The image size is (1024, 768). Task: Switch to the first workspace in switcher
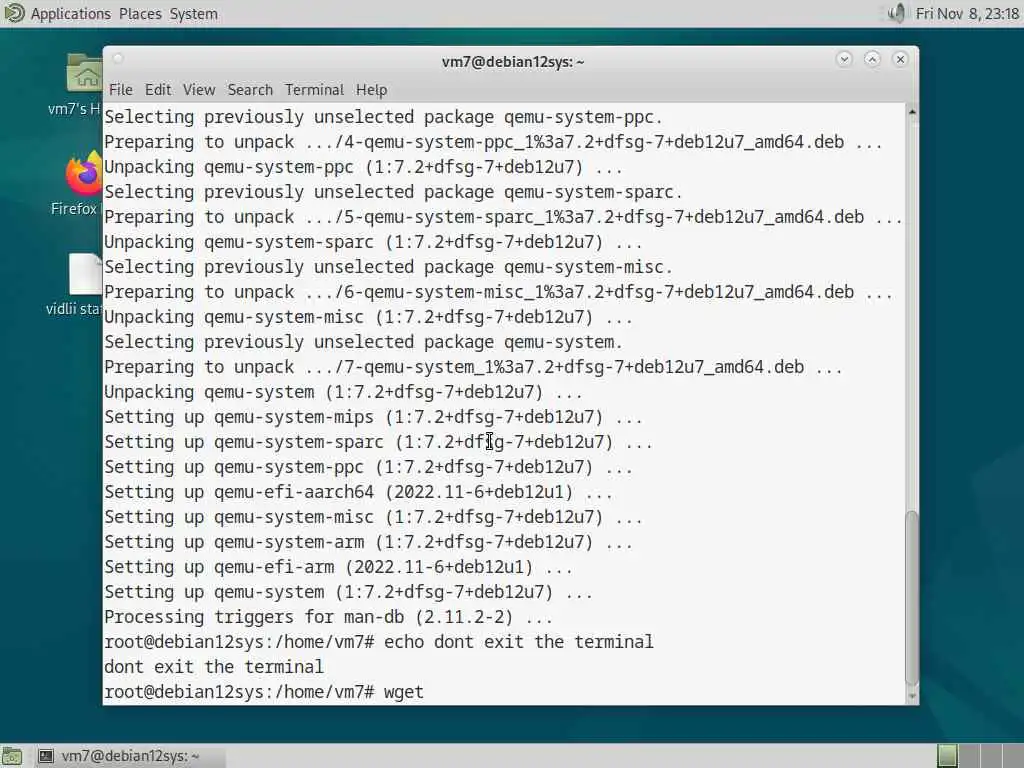point(947,756)
